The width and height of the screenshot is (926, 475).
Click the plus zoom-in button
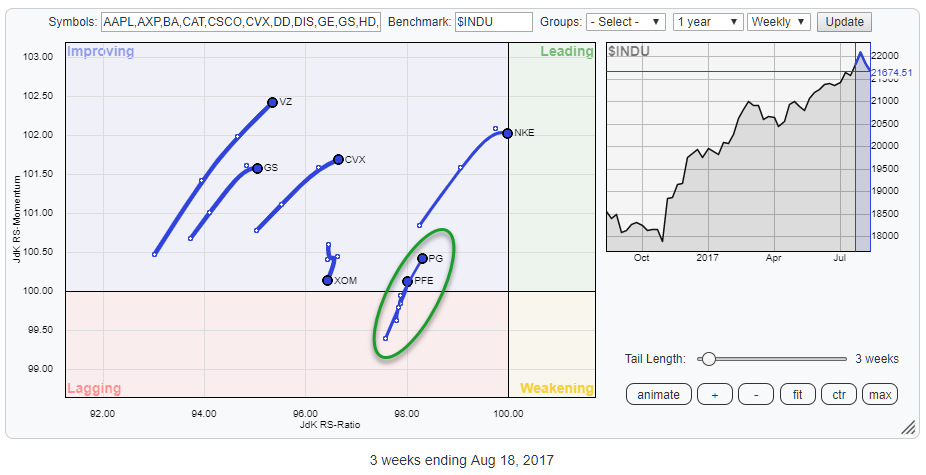point(715,395)
